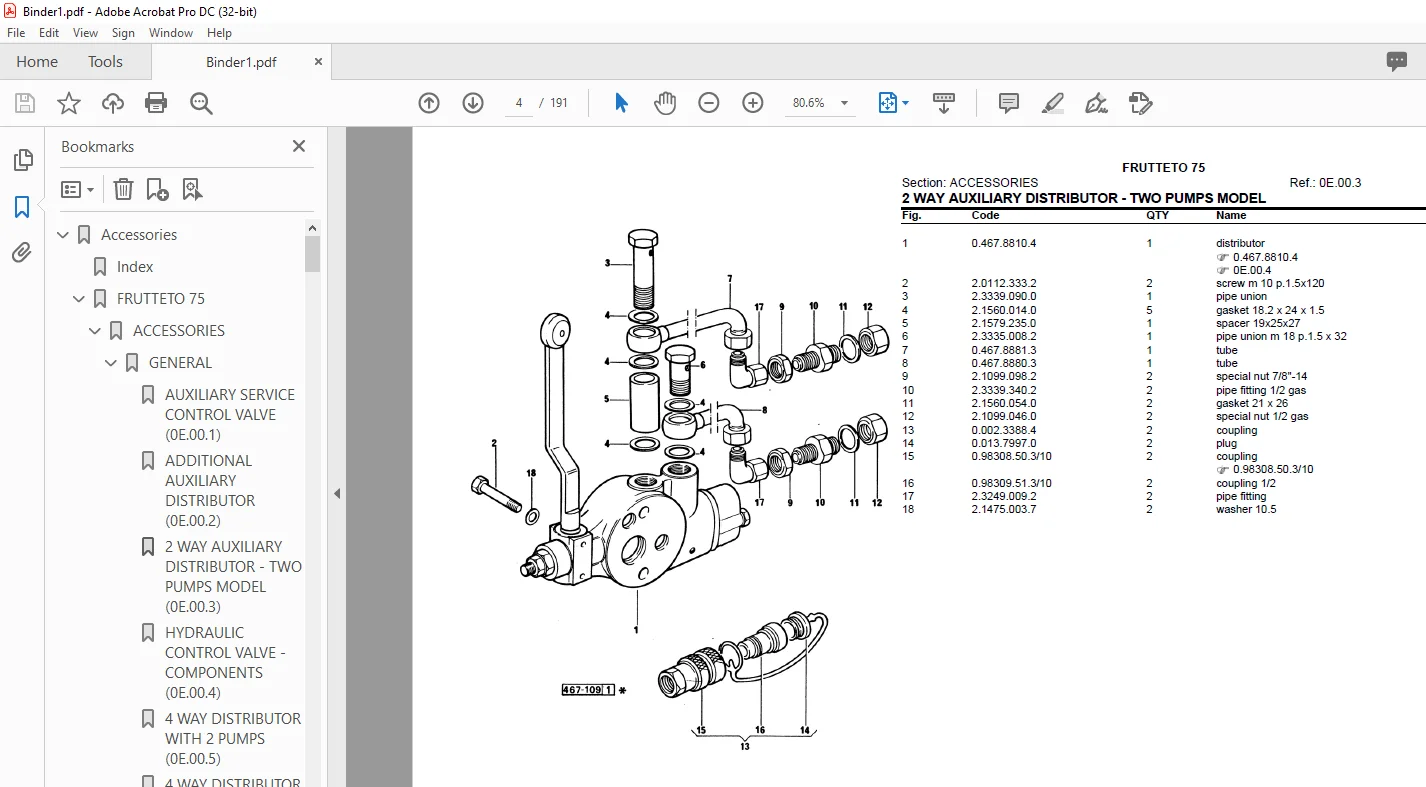The height and width of the screenshot is (787, 1426).
Task: Click the 'pipe union m 18 p.1.5 x 32' name
Action: (1281, 336)
